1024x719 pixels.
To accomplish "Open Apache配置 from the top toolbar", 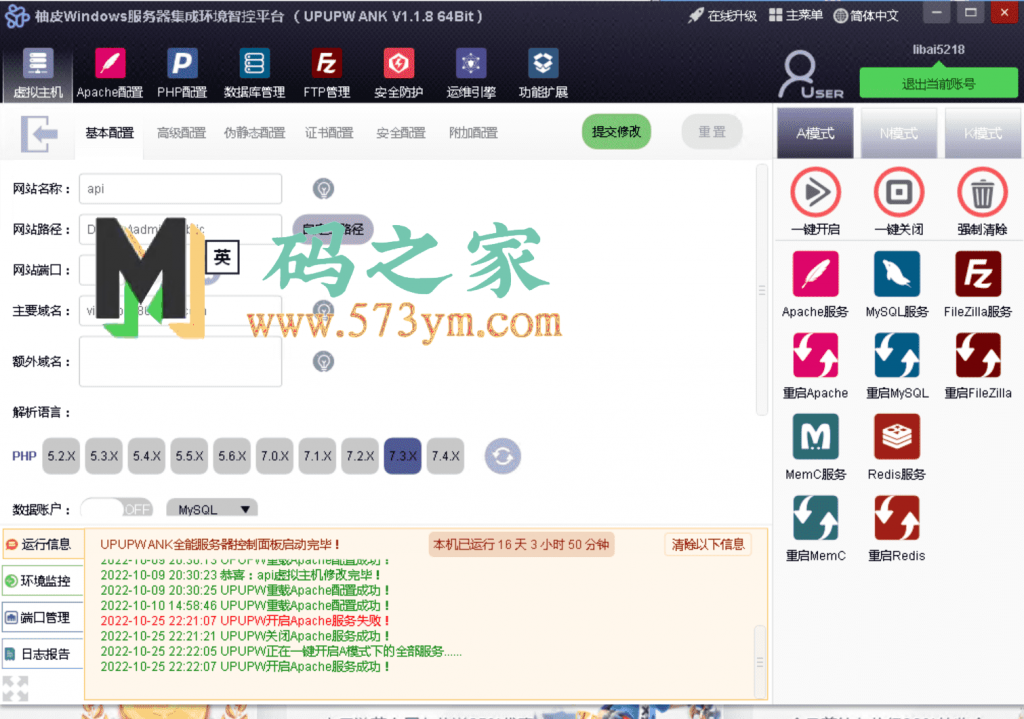I will point(110,72).
